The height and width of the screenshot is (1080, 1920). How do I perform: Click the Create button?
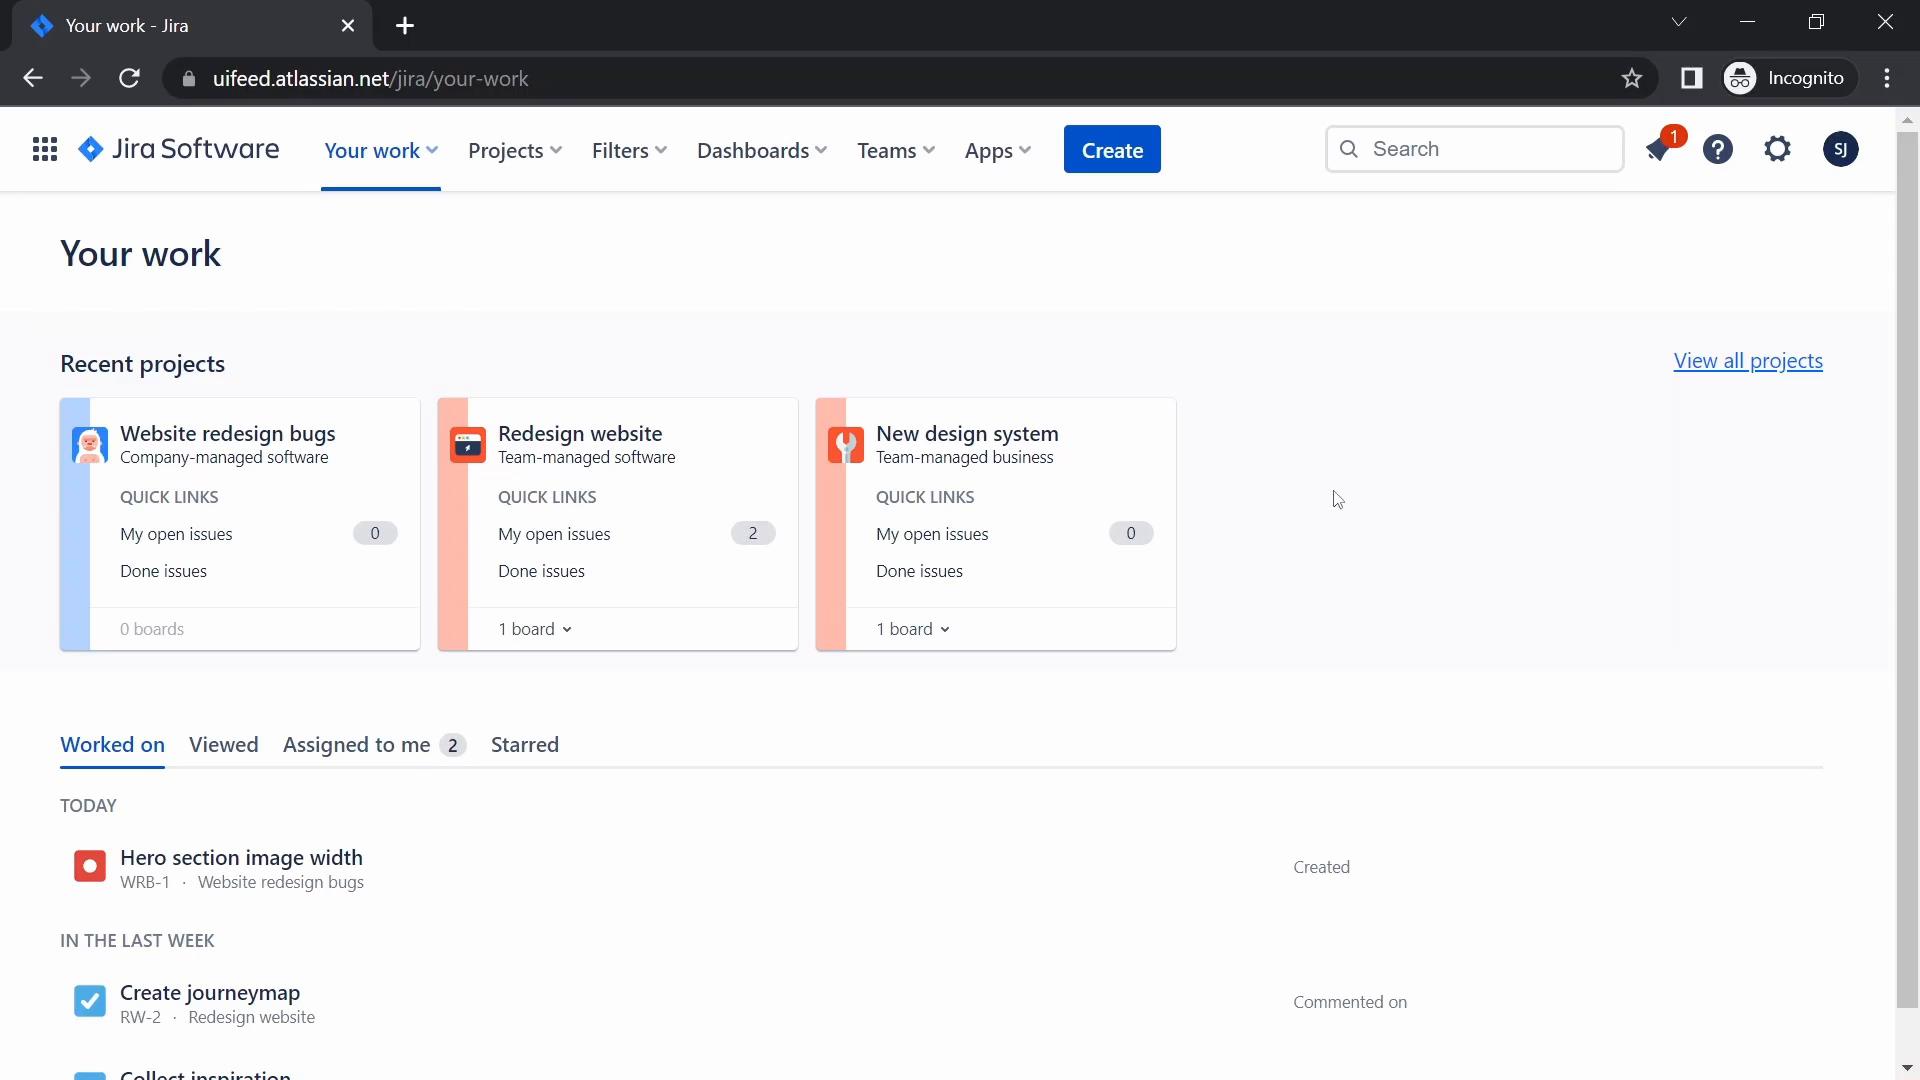click(1112, 148)
